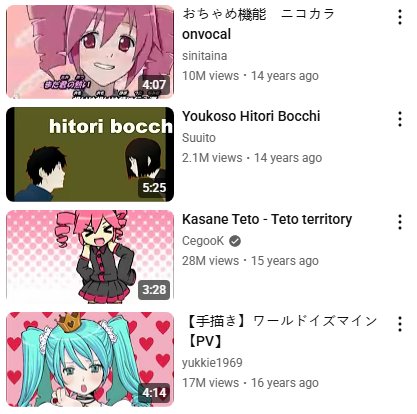Click the 4:14 duration badge
This screenshot has height=414, width=417.
click(x=154, y=392)
